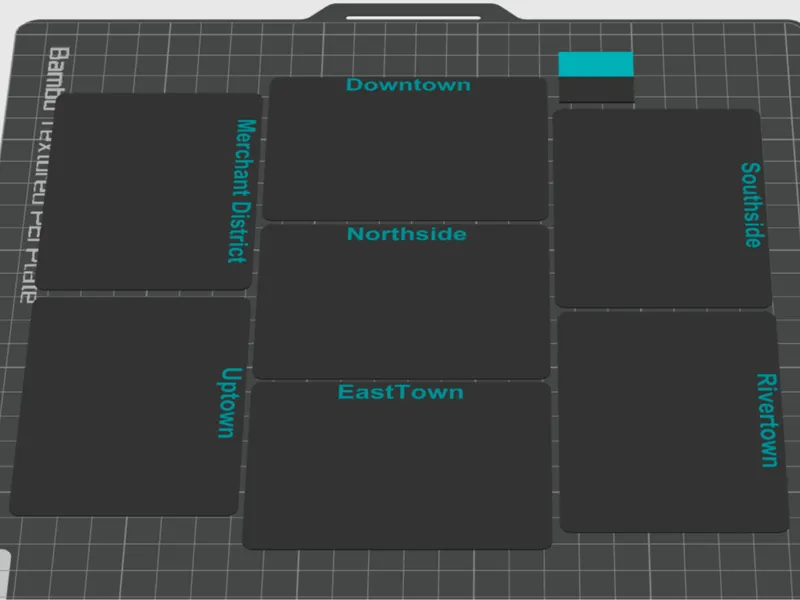The height and width of the screenshot is (600, 800).
Task: Click the Bambu plate name text
Action: pyautogui.click(x=45, y=175)
